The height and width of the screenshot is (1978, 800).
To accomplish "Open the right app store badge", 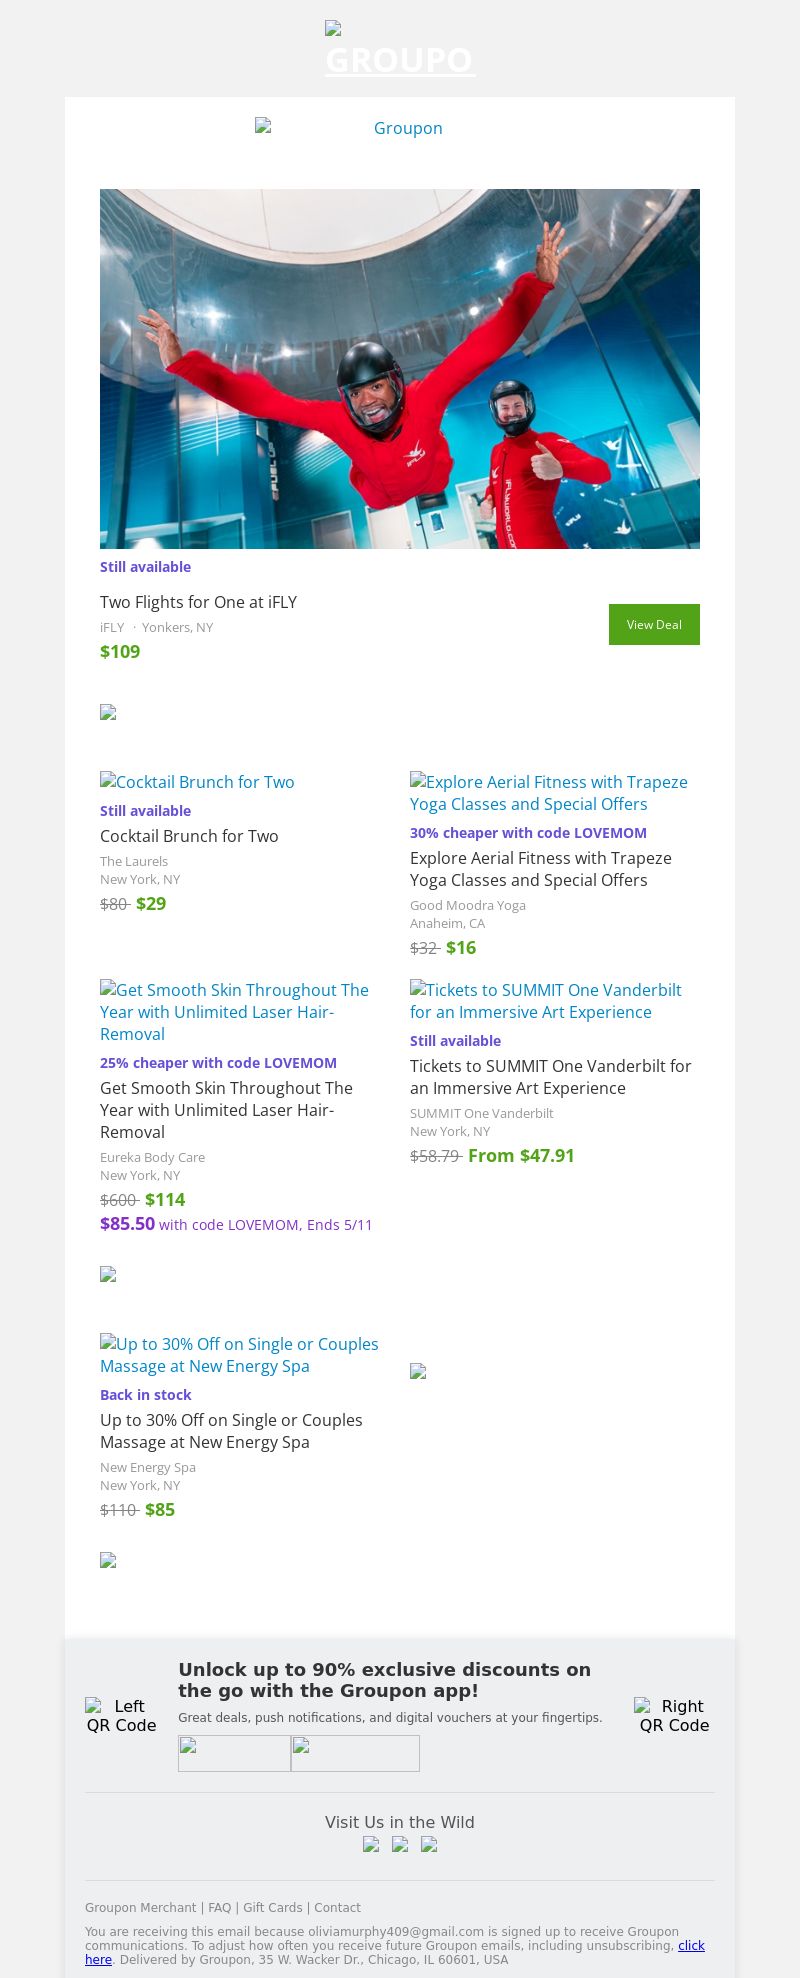I will [x=355, y=1753].
